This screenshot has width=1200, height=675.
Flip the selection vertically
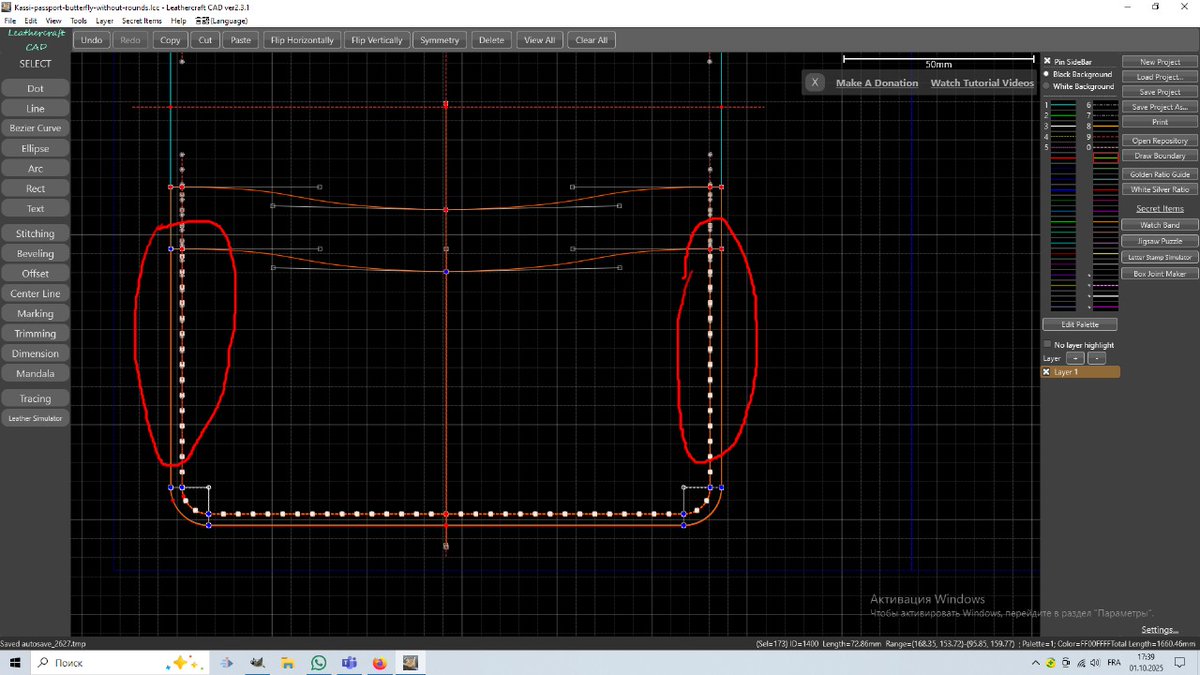coord(377,40)
